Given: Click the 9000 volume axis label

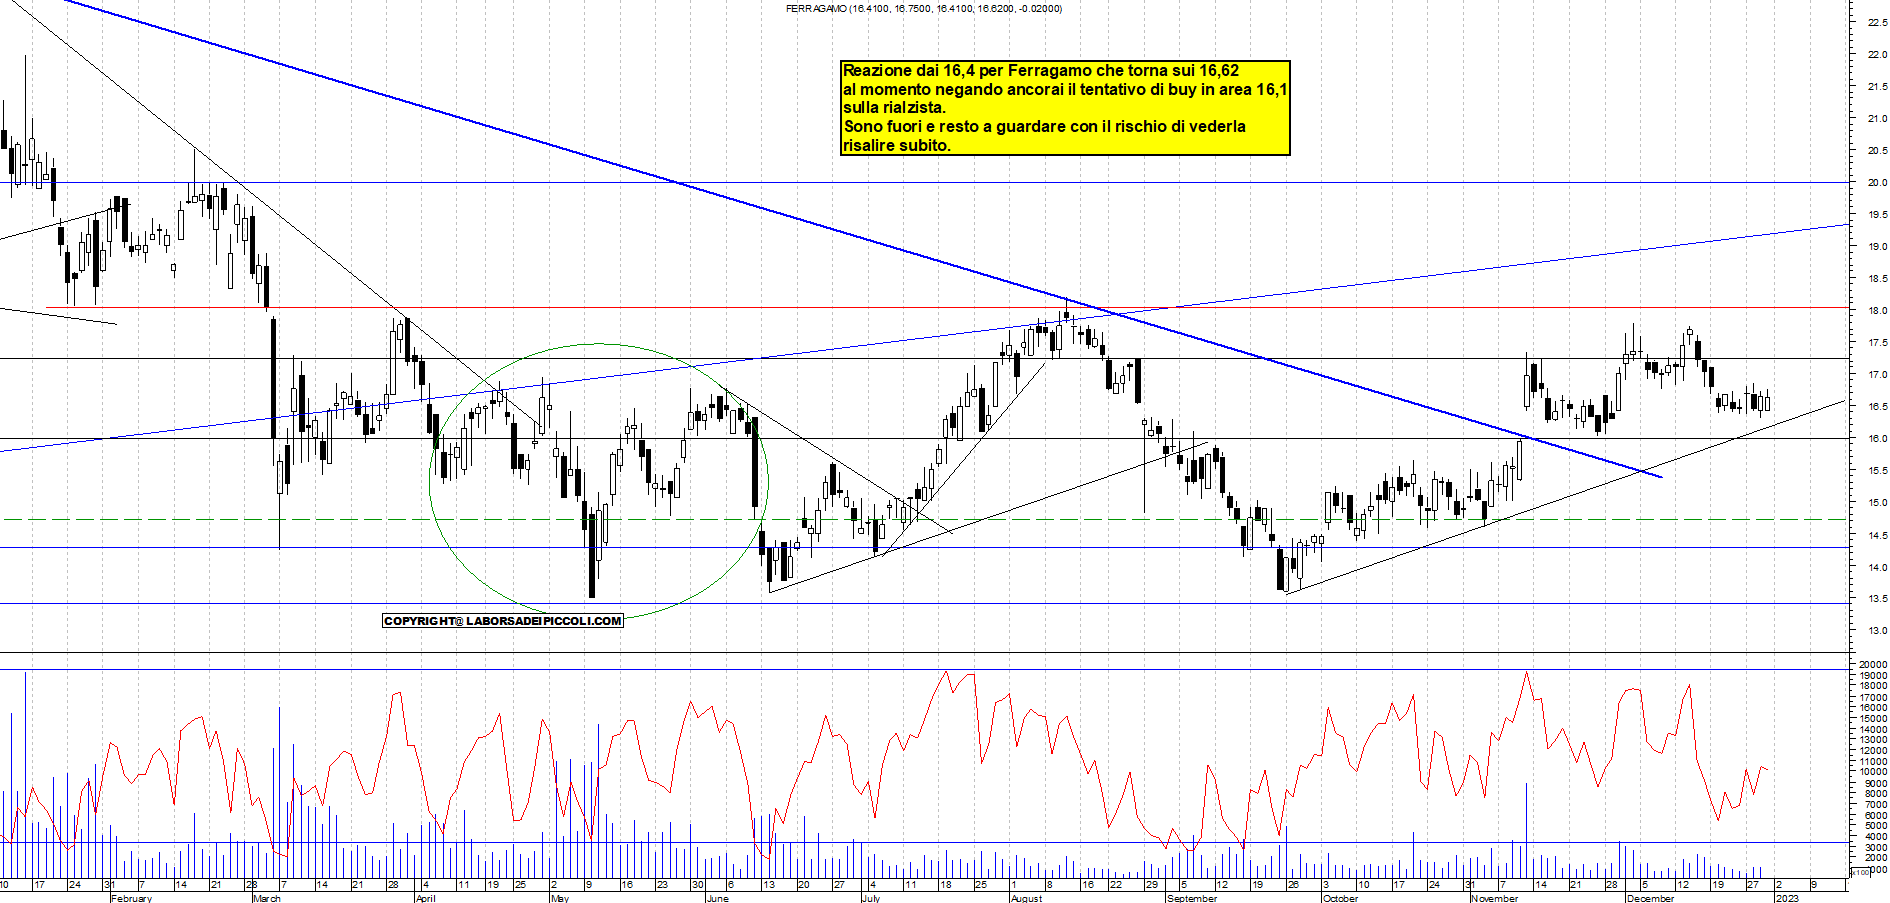Looking at the screenshot, I should pyautogui.click(x=1875, y=783).
